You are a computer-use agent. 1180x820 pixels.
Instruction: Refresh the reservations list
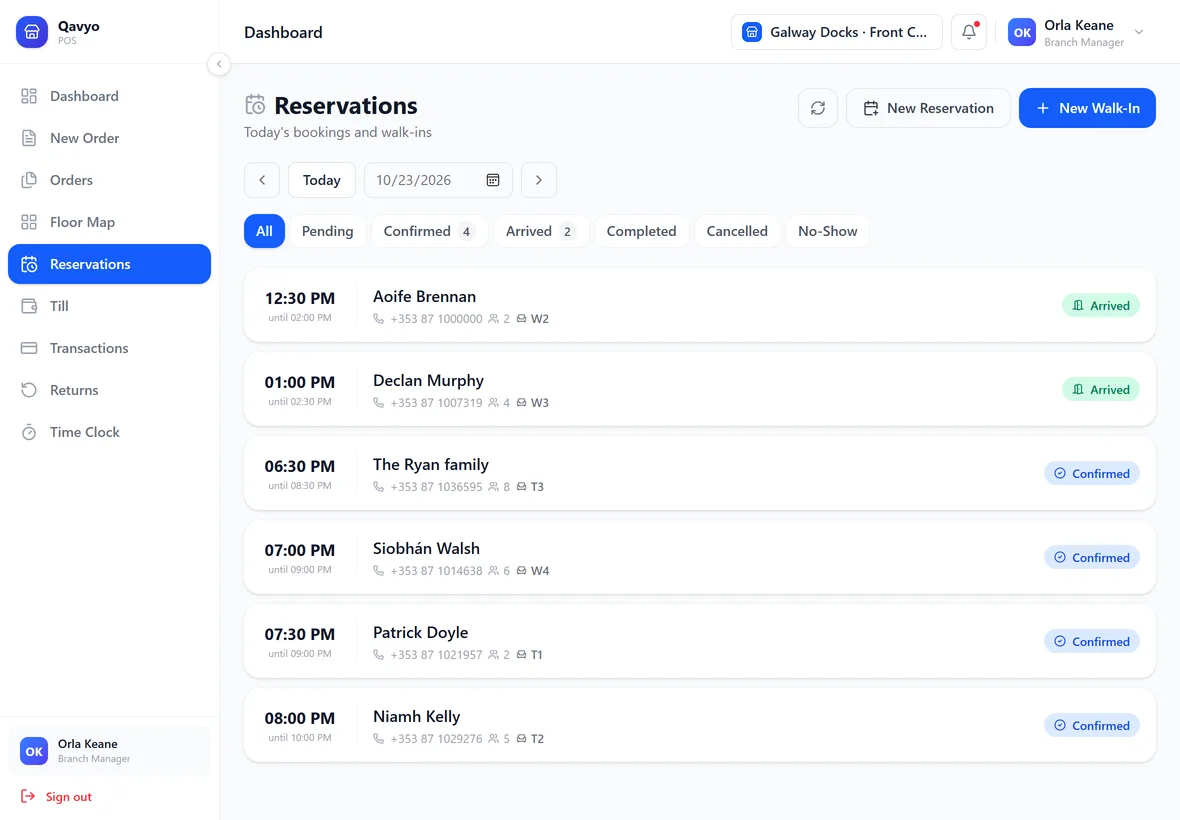tap(818, 108)
